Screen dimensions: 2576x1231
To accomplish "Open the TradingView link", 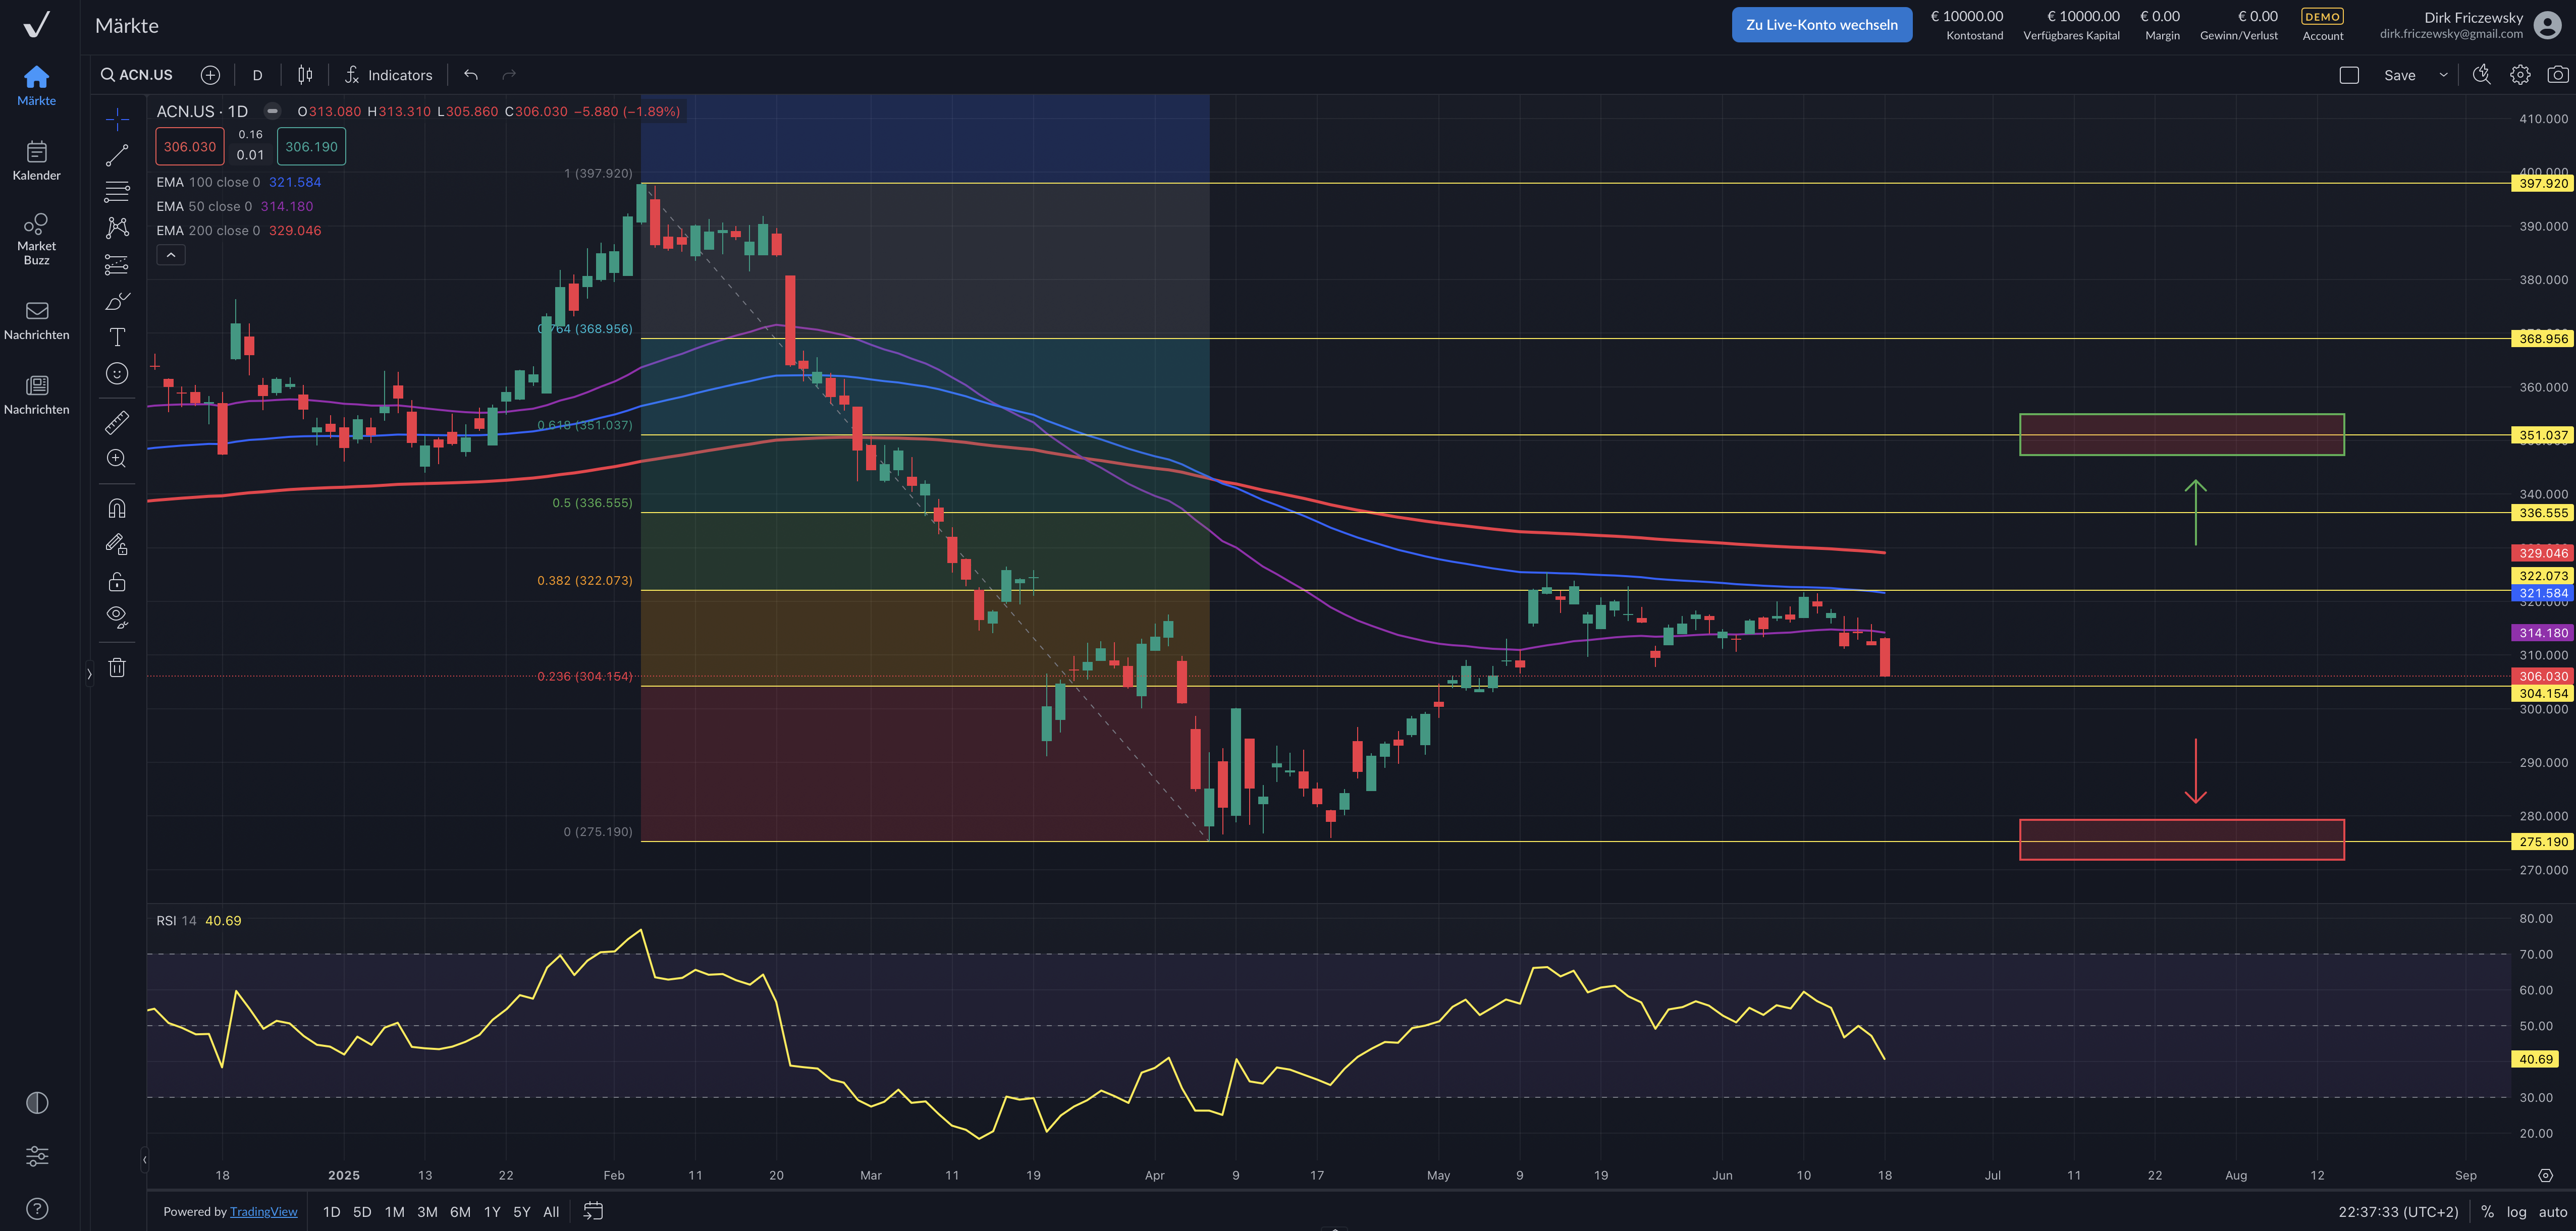I will [x=263, y=1211].
